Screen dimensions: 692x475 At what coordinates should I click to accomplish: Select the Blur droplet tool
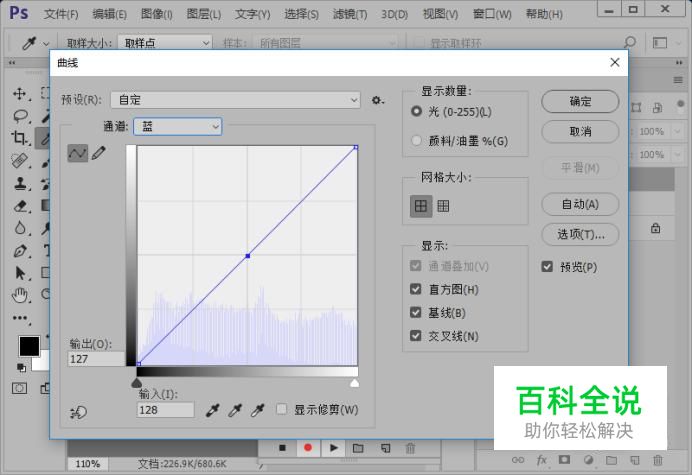tap(20, 228)
